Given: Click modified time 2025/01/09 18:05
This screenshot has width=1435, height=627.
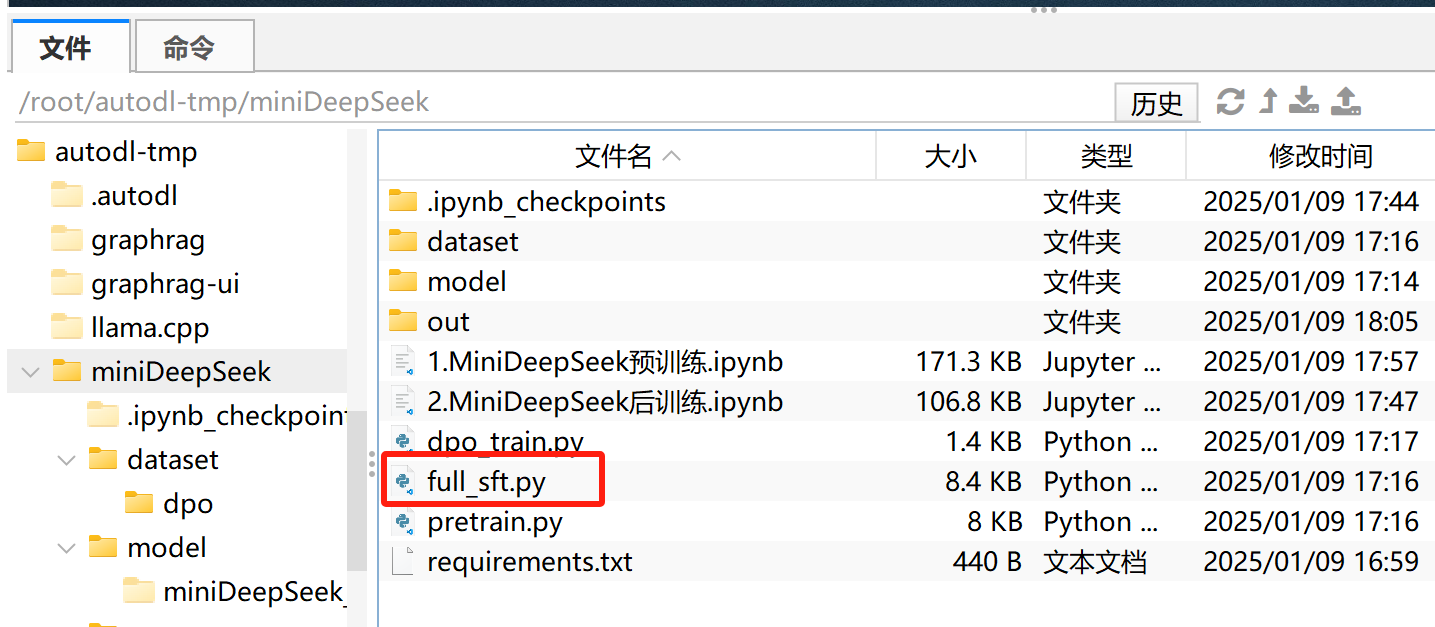Looking at the screenshot, I should tap(1311, 322).
